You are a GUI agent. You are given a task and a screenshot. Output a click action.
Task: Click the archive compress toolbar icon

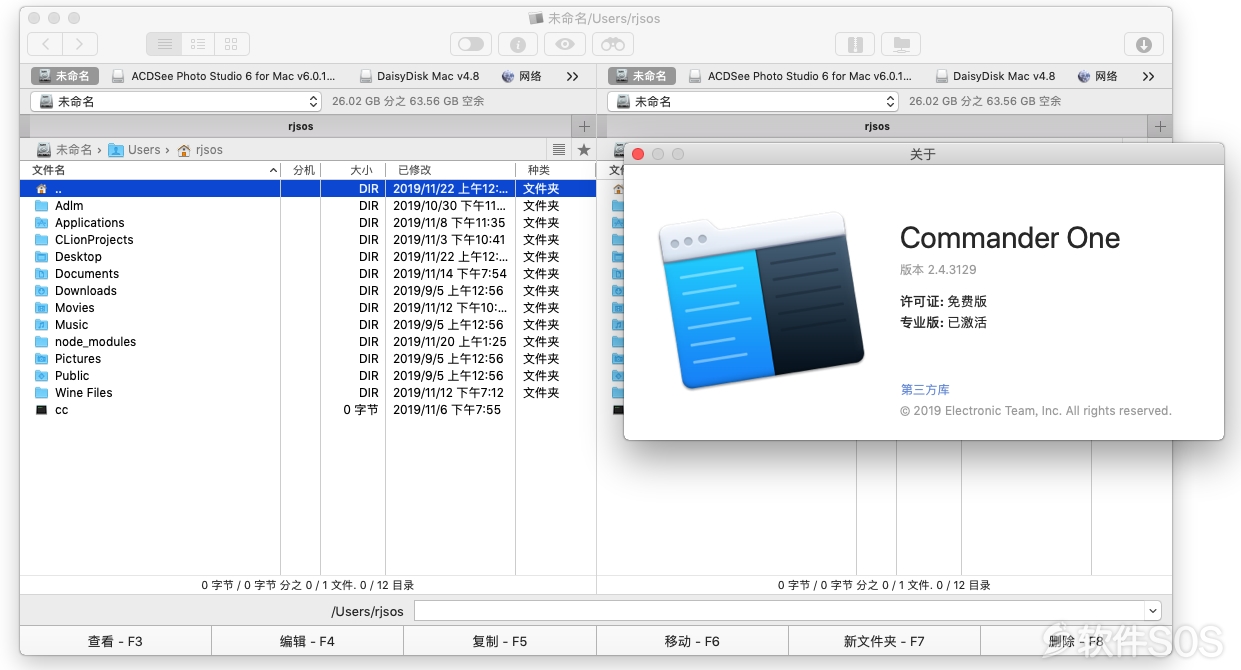[x=855, y=44]
